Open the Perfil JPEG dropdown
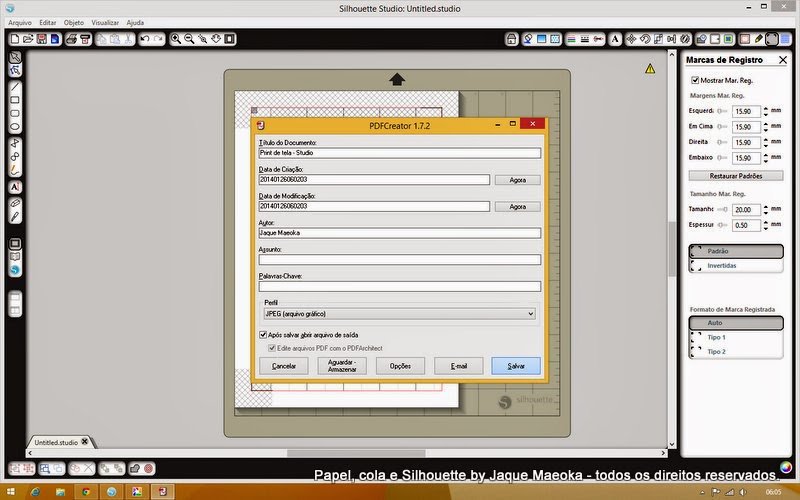Viewport: 800px width, 500px height. pyautogui.click(x=399, y=314)
